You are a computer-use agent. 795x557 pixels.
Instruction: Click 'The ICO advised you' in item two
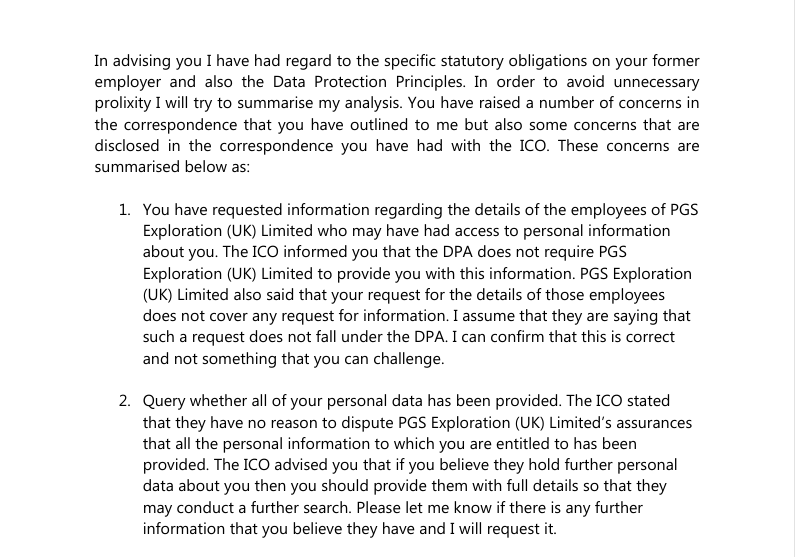(290, 465)
